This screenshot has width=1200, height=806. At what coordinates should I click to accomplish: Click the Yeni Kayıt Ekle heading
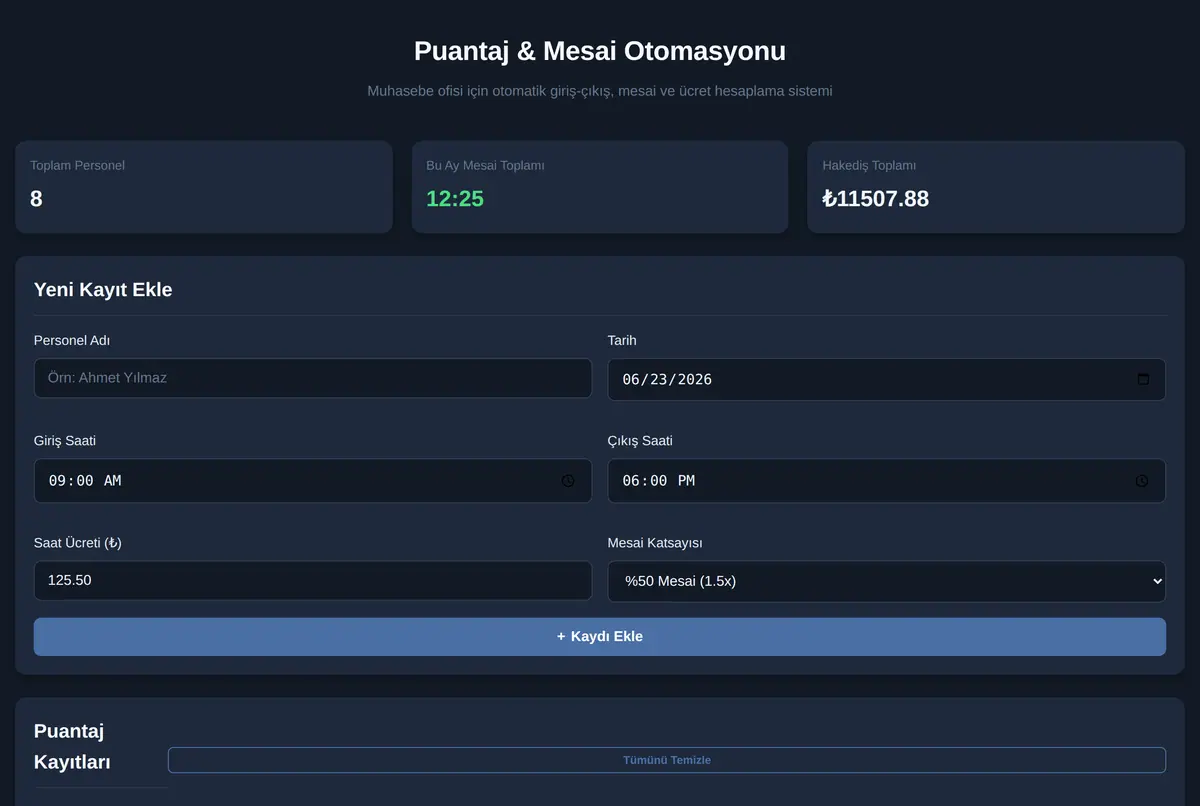[103, 290]
